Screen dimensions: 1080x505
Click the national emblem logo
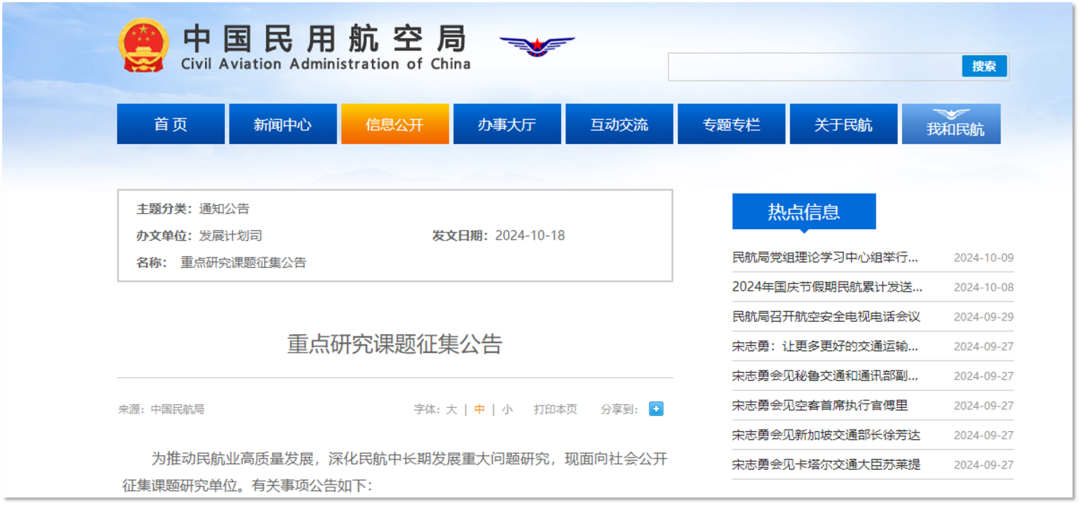tap(144, 46)
